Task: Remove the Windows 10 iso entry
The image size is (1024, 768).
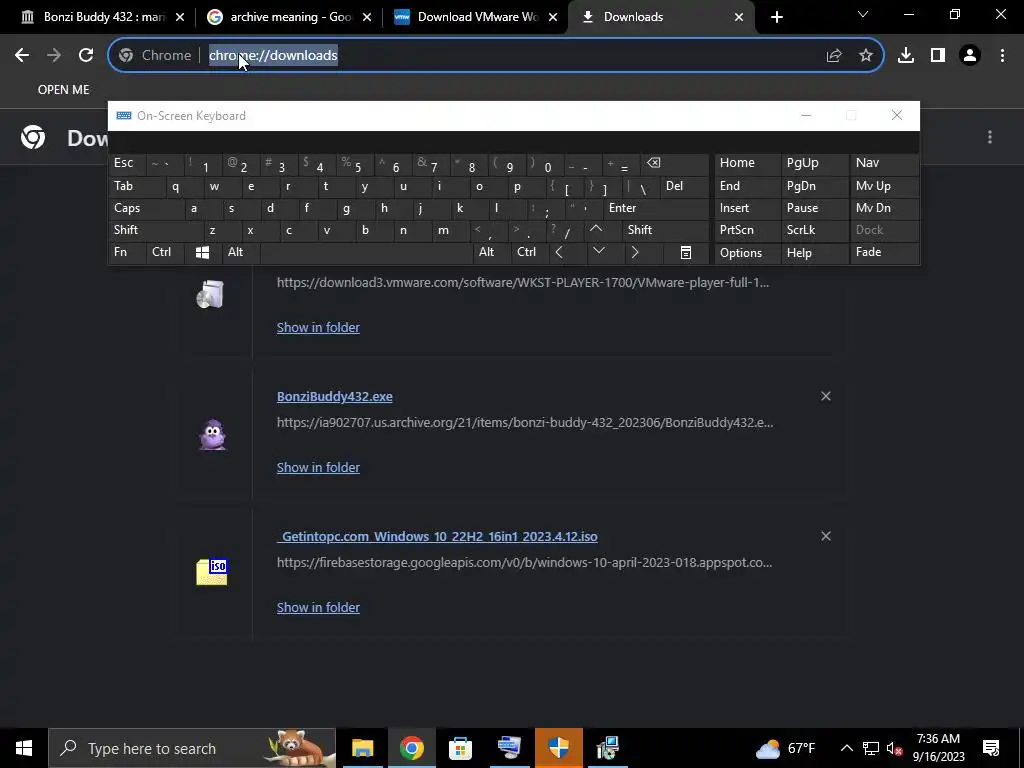Action: click(825, 536)
